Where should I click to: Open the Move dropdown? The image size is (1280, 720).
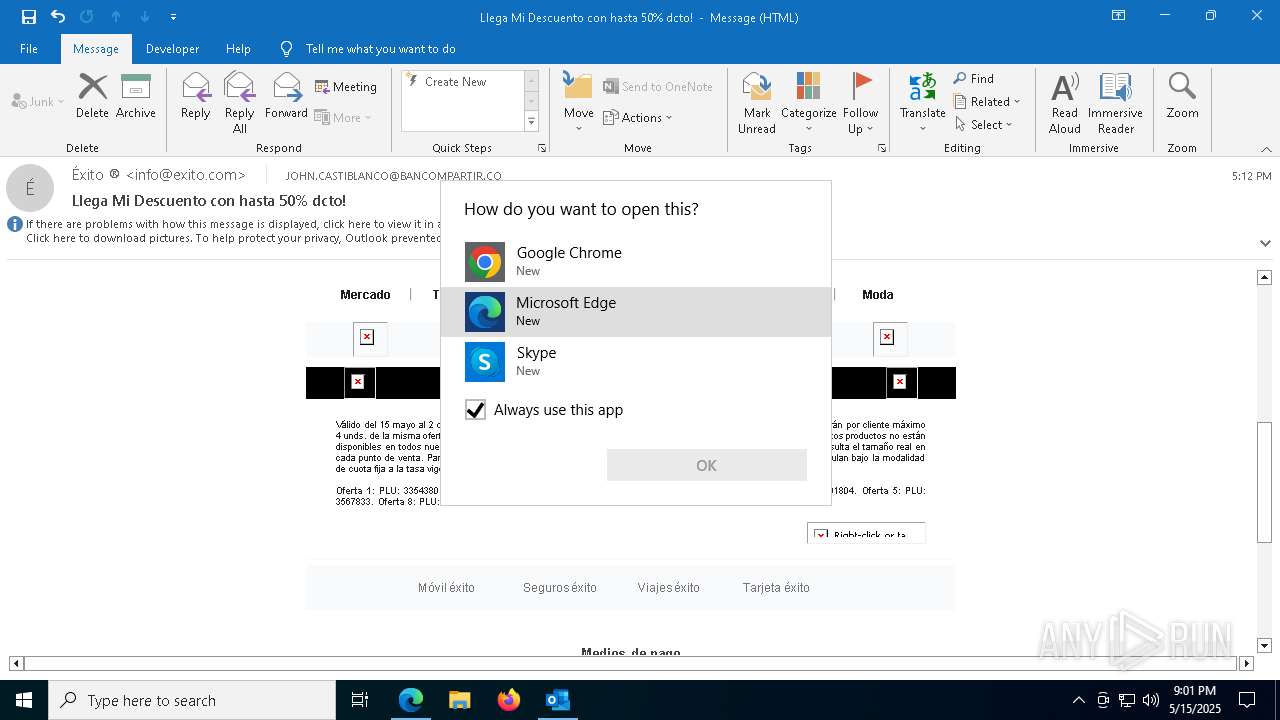click(x=579, y=102)
